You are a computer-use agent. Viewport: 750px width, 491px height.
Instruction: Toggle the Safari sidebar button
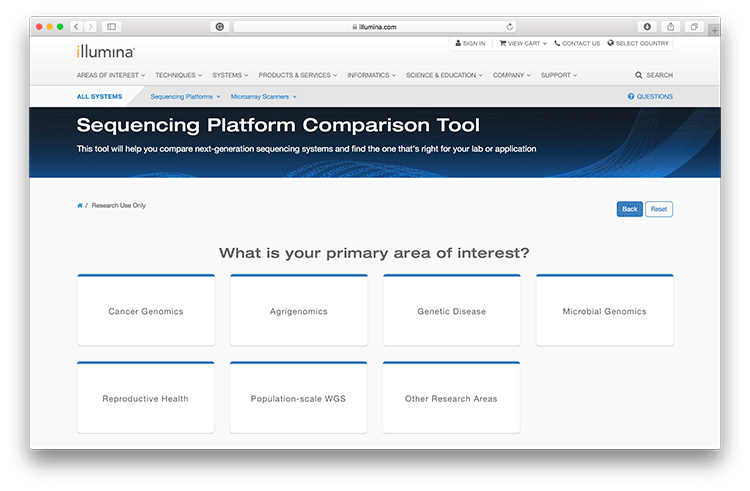click(x=111, y=27)
